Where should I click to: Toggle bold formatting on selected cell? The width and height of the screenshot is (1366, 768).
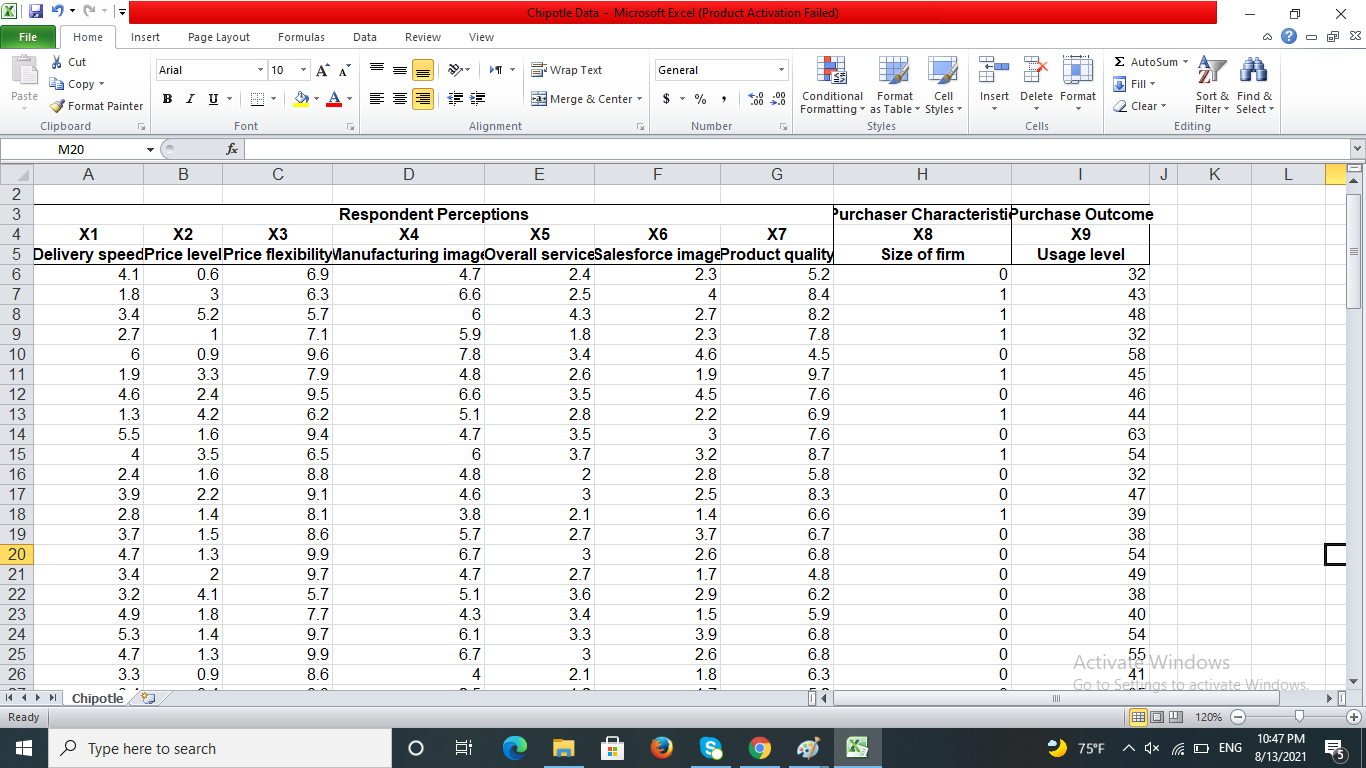point(167,99)
